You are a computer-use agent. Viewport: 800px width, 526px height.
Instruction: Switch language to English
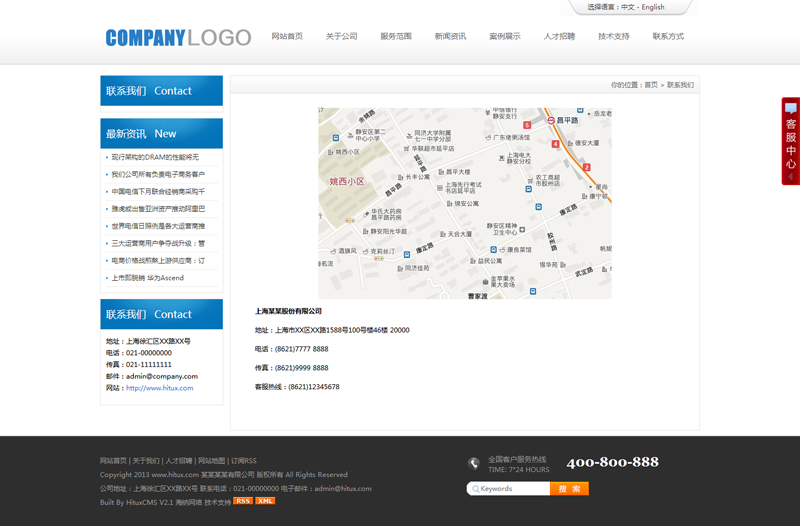pos(653,7)
